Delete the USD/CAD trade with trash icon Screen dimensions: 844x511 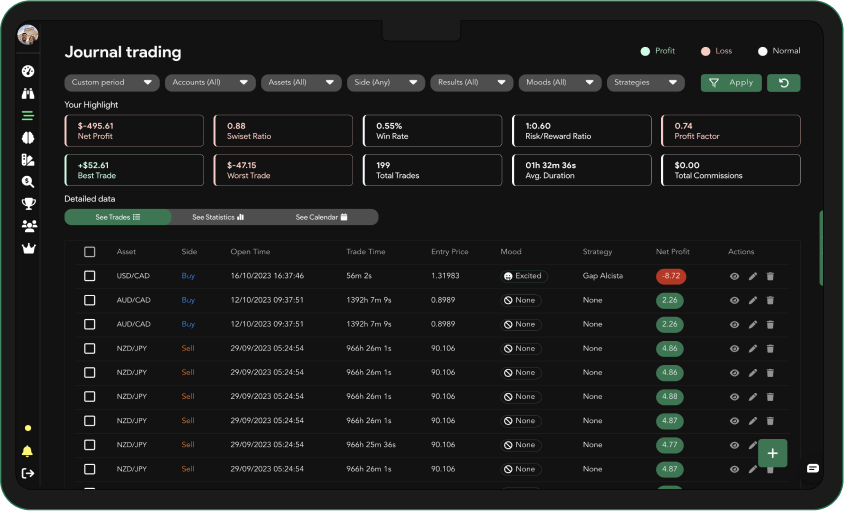(x=770, y=276)
